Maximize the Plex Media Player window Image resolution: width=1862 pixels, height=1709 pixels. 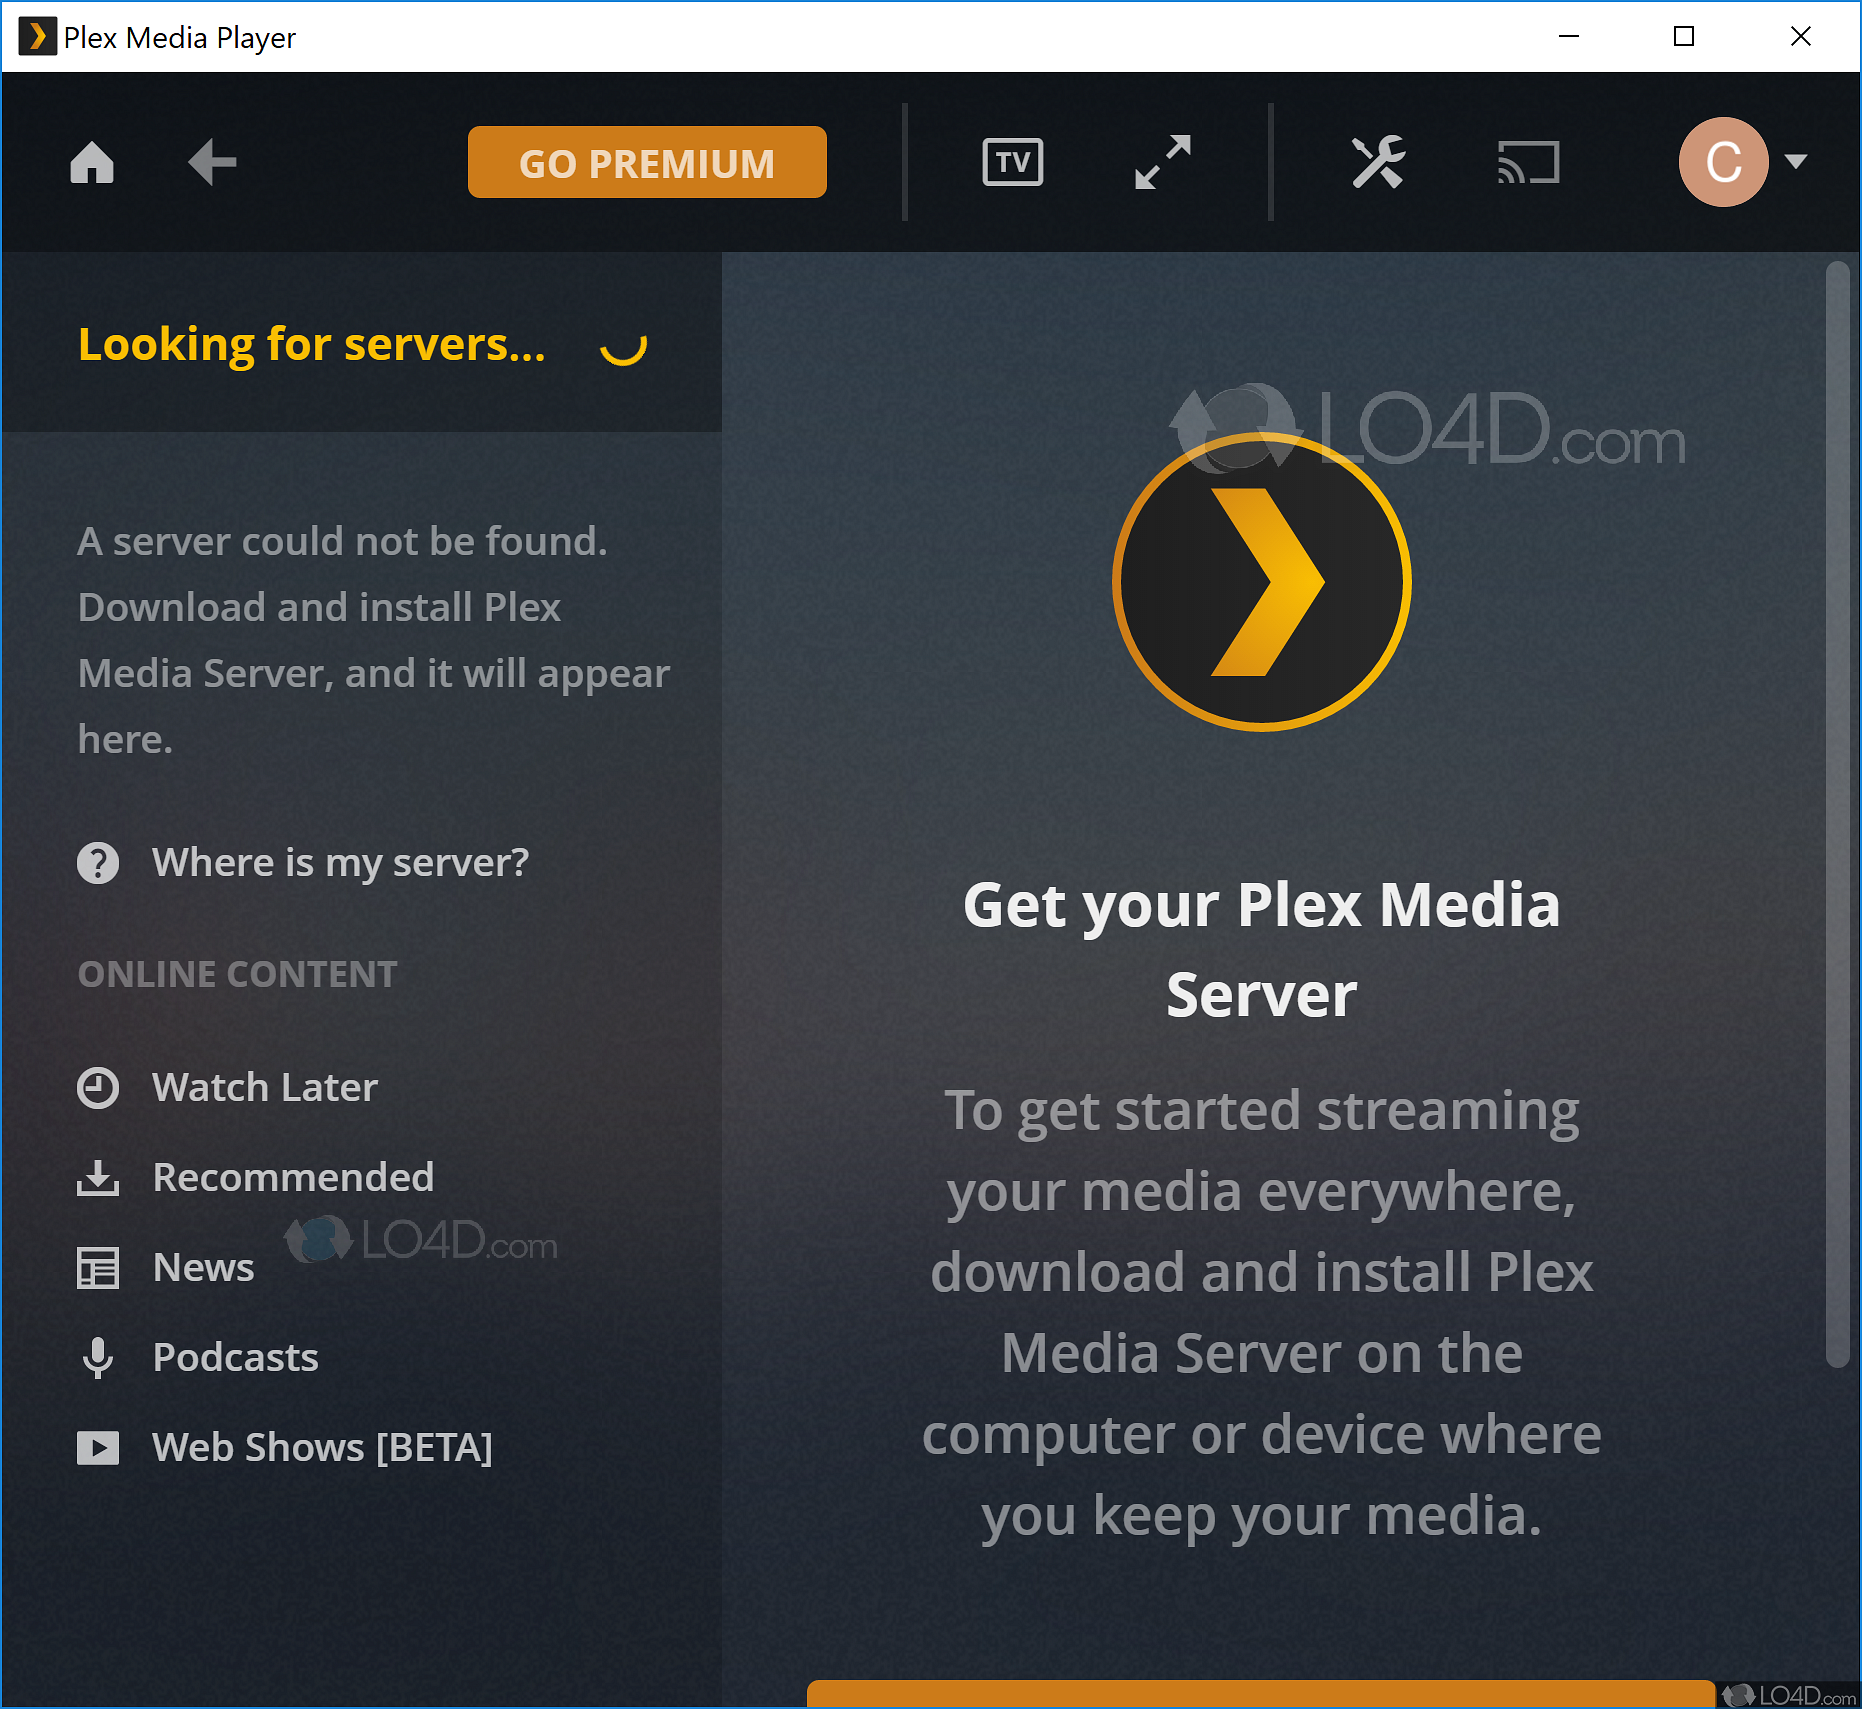[x=1684, y=37]
